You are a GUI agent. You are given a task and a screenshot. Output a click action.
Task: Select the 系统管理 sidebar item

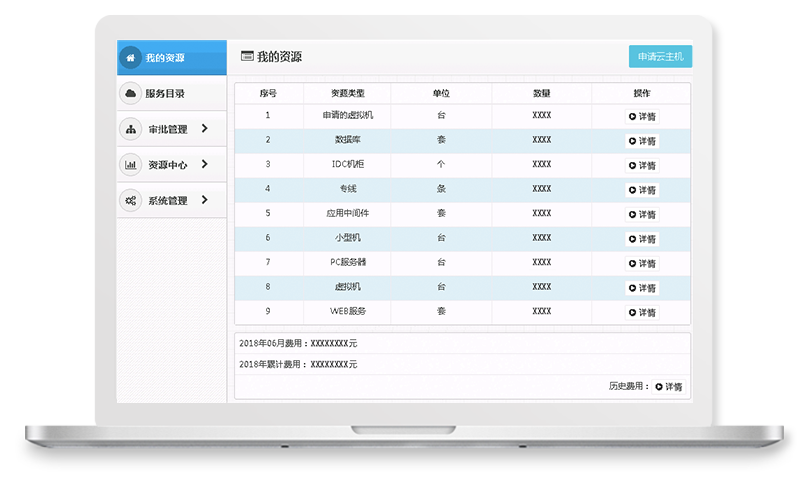pyautogui.click(x=172, y=200)
